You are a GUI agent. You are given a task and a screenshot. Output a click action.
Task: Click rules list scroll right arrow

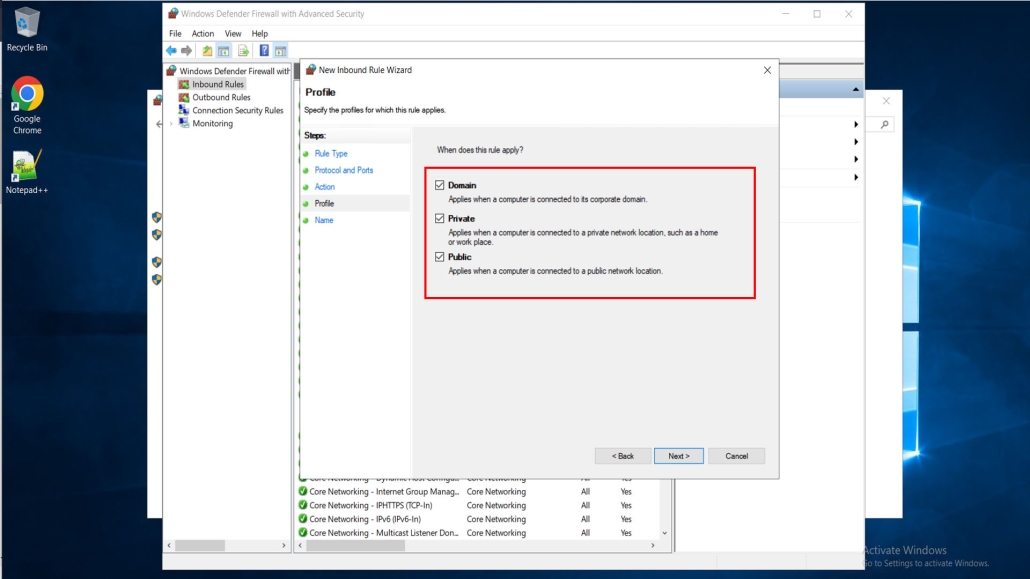pyautogui.click(x=652, y=545)
